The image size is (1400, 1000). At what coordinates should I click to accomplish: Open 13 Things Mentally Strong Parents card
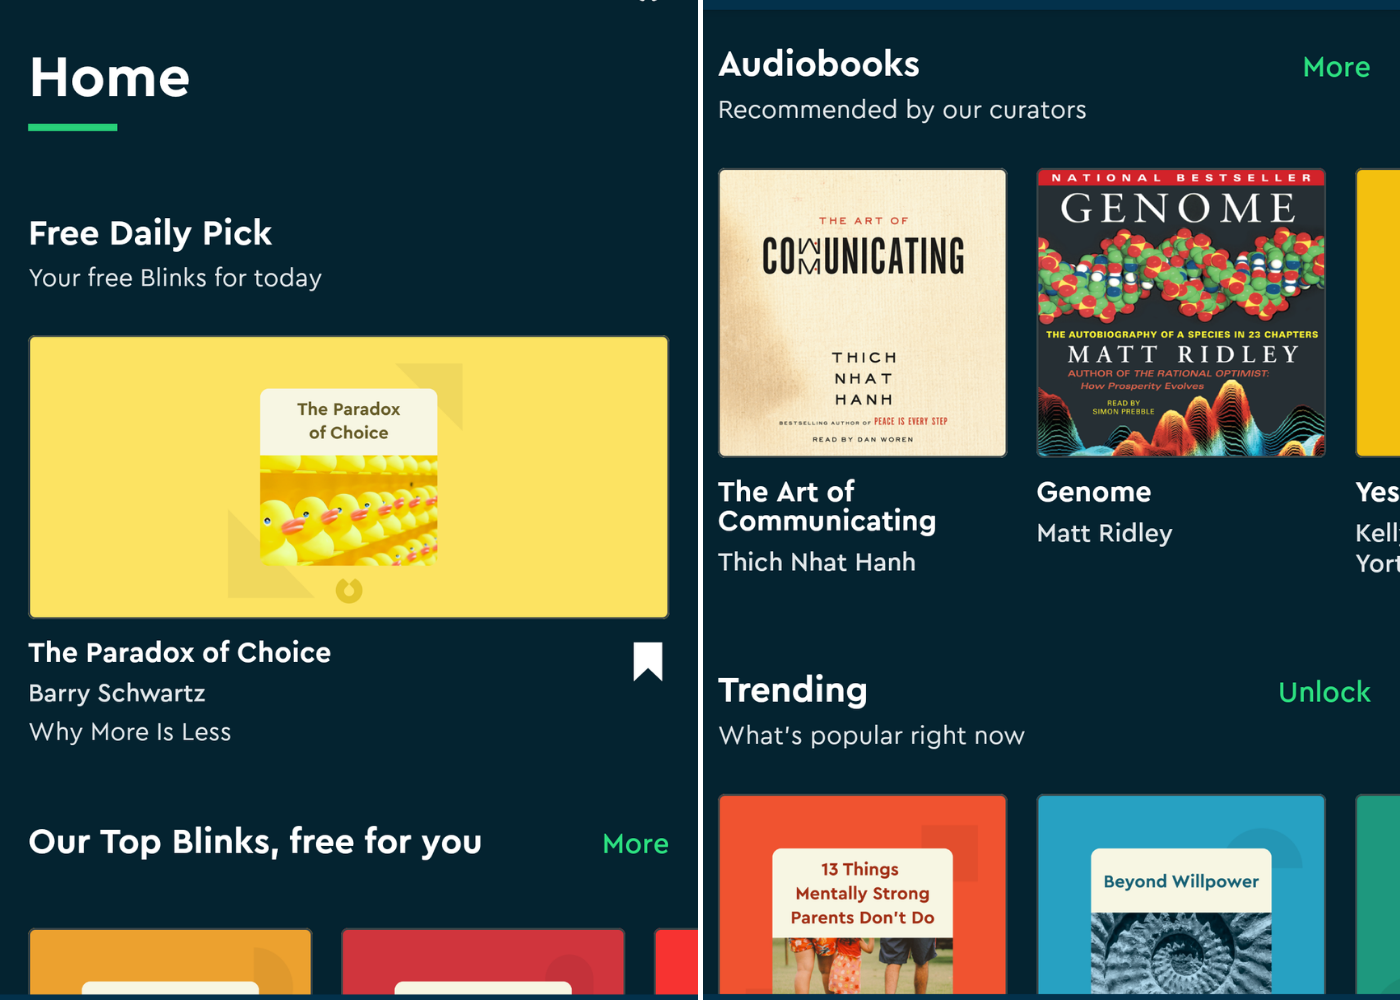pyautogui.click(x=862, y=895)
